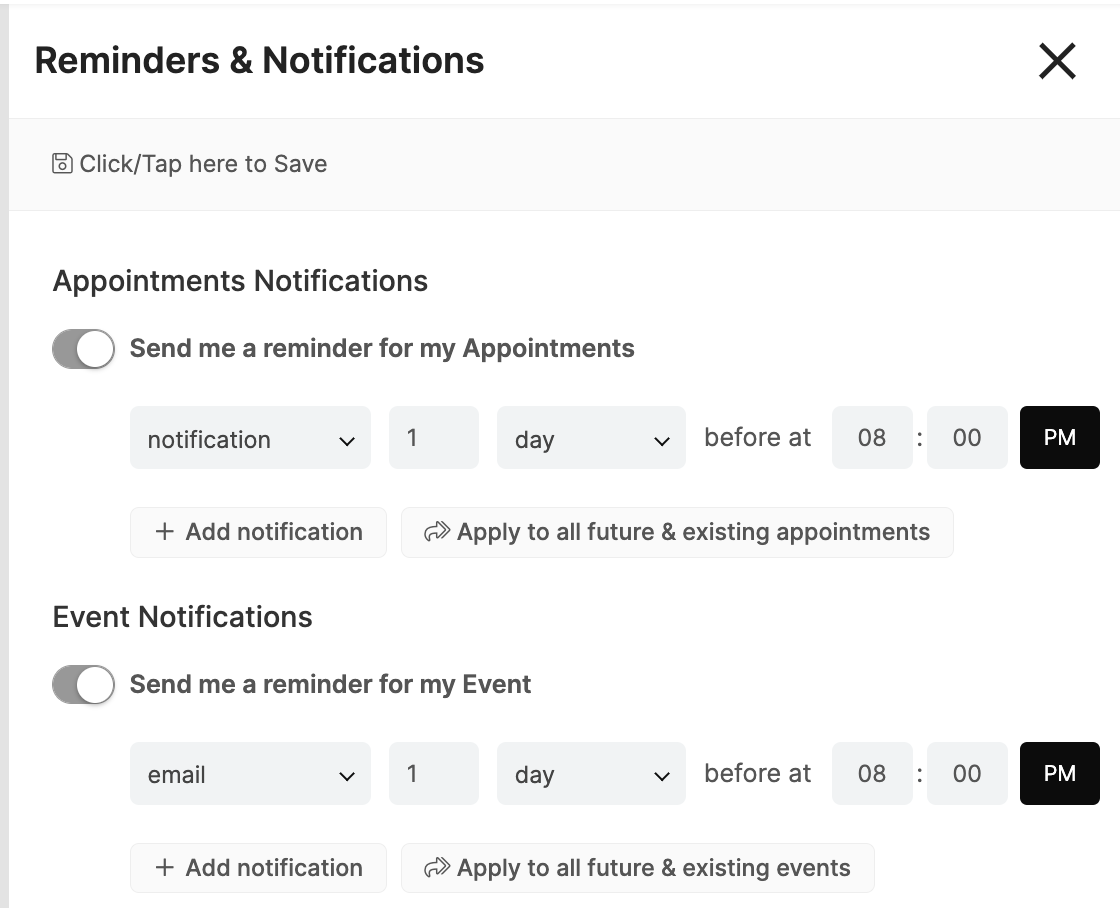Viewport: 1120px width, 908px height.
Task: Click the share arrow icon for events
Action: click(436, 867)
